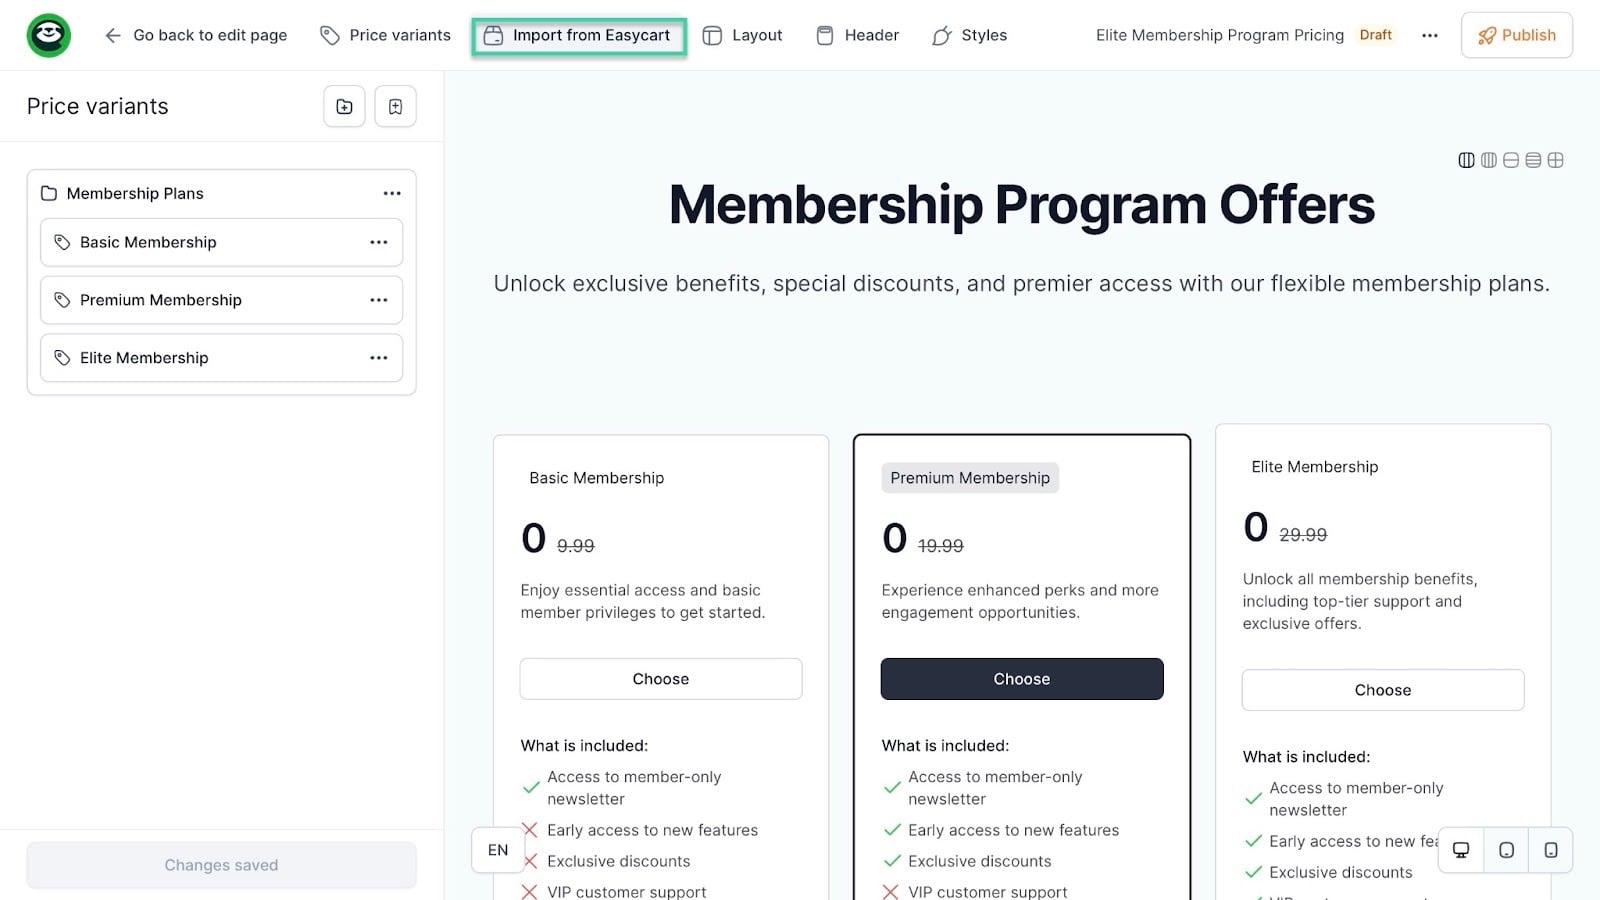Open the Layout tab
The height and width of the screenshot is (900, 1600).
click(742, 35)
